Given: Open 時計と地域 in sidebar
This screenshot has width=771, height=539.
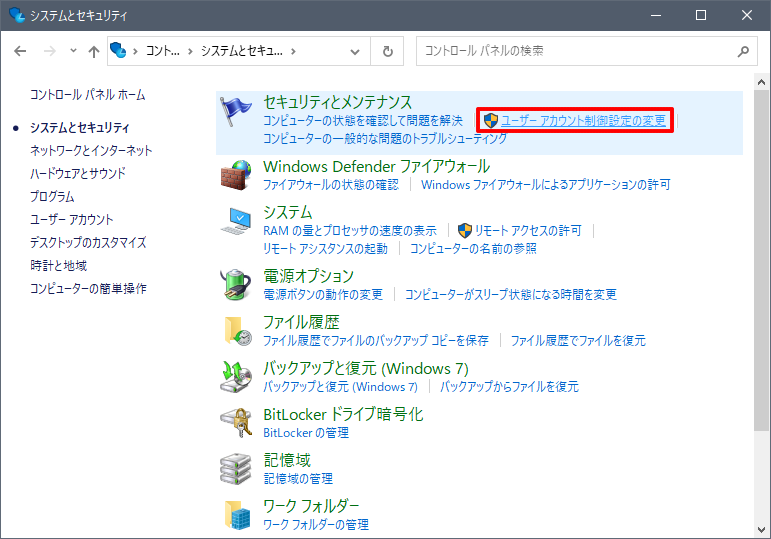Looking at the screenshot, I should tap(59, 266).
